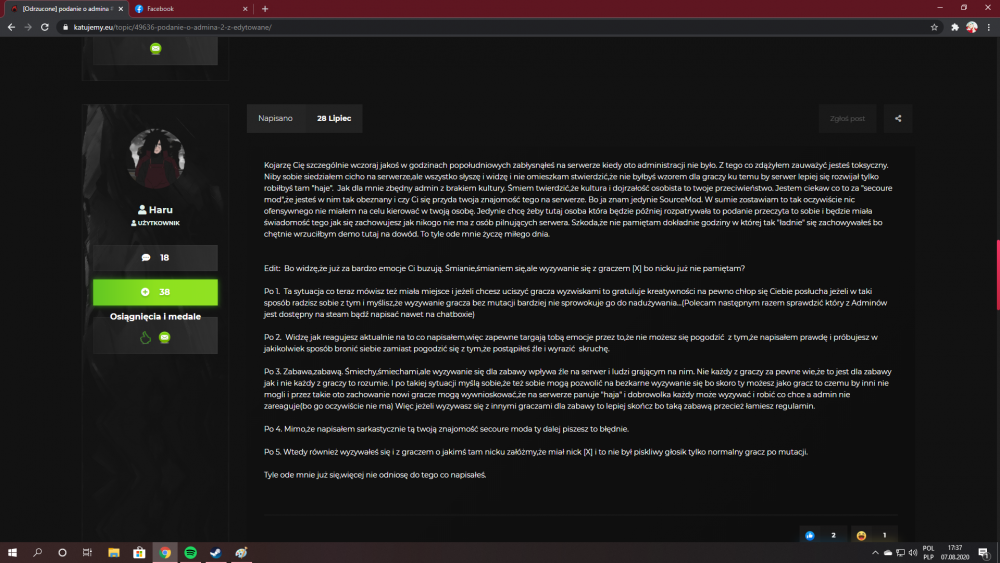Screen dimensions: 1000x563
Task: Reload the page
Action: click(x=45, y=27)
